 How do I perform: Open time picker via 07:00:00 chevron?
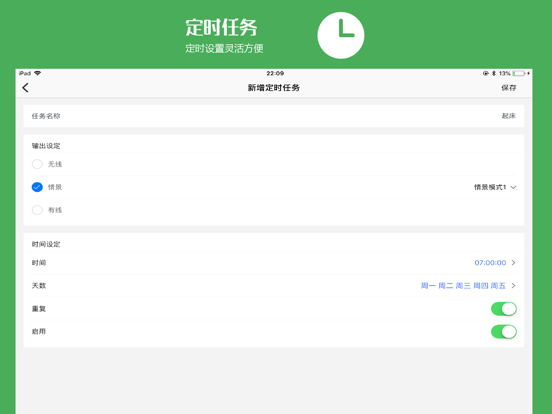[514, 263]
